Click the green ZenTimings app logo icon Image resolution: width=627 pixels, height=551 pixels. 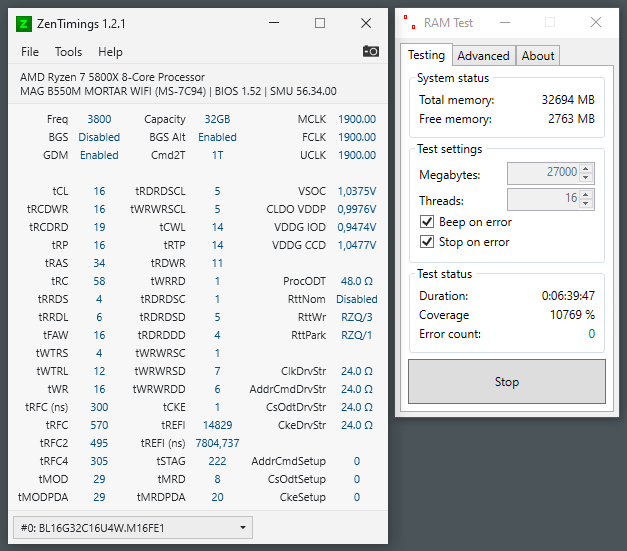24,24
